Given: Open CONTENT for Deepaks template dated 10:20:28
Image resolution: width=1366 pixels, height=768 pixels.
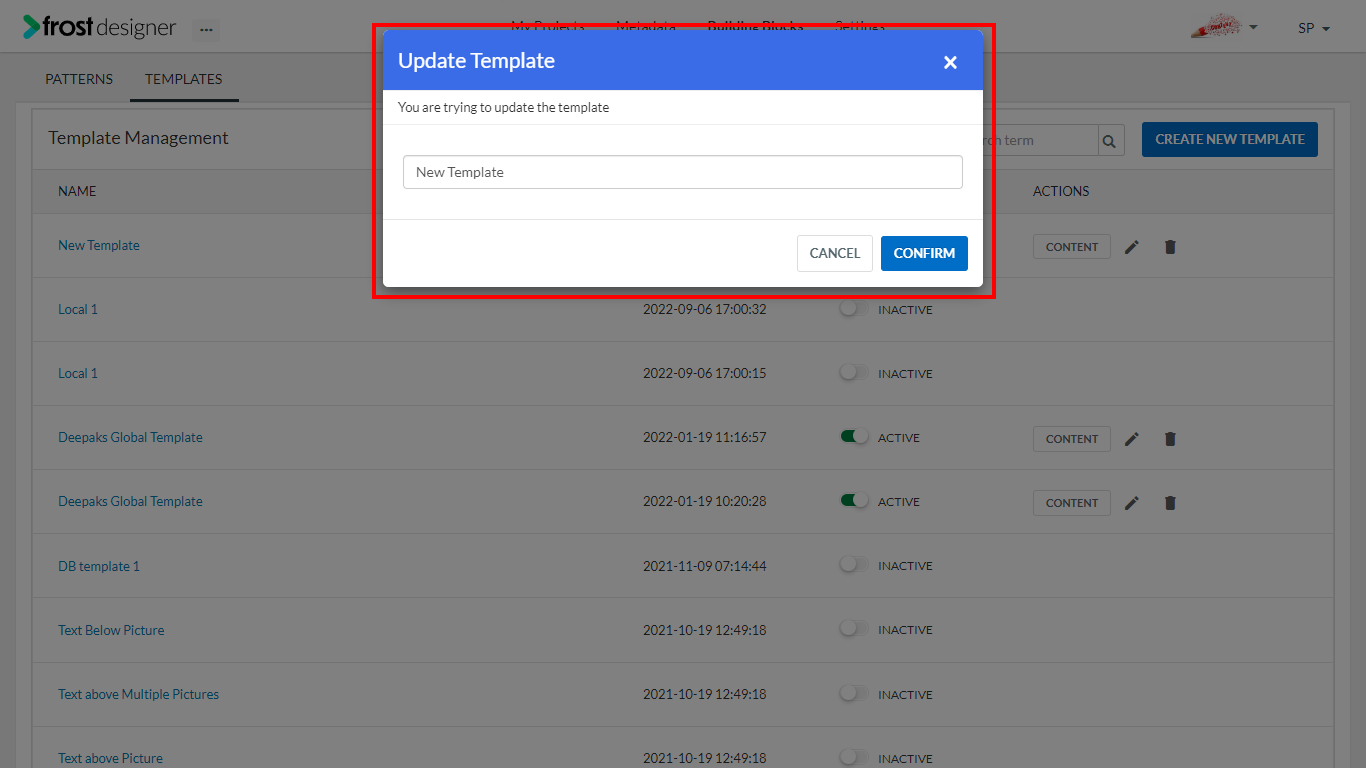Looking at the screenshot, I should click(1072, 503).
